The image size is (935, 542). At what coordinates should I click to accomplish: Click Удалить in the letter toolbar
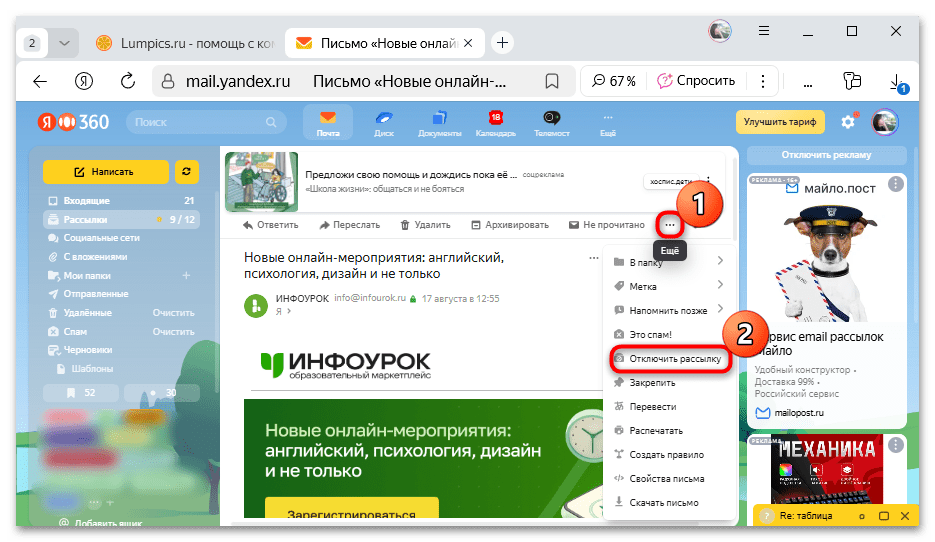point(425,225)
